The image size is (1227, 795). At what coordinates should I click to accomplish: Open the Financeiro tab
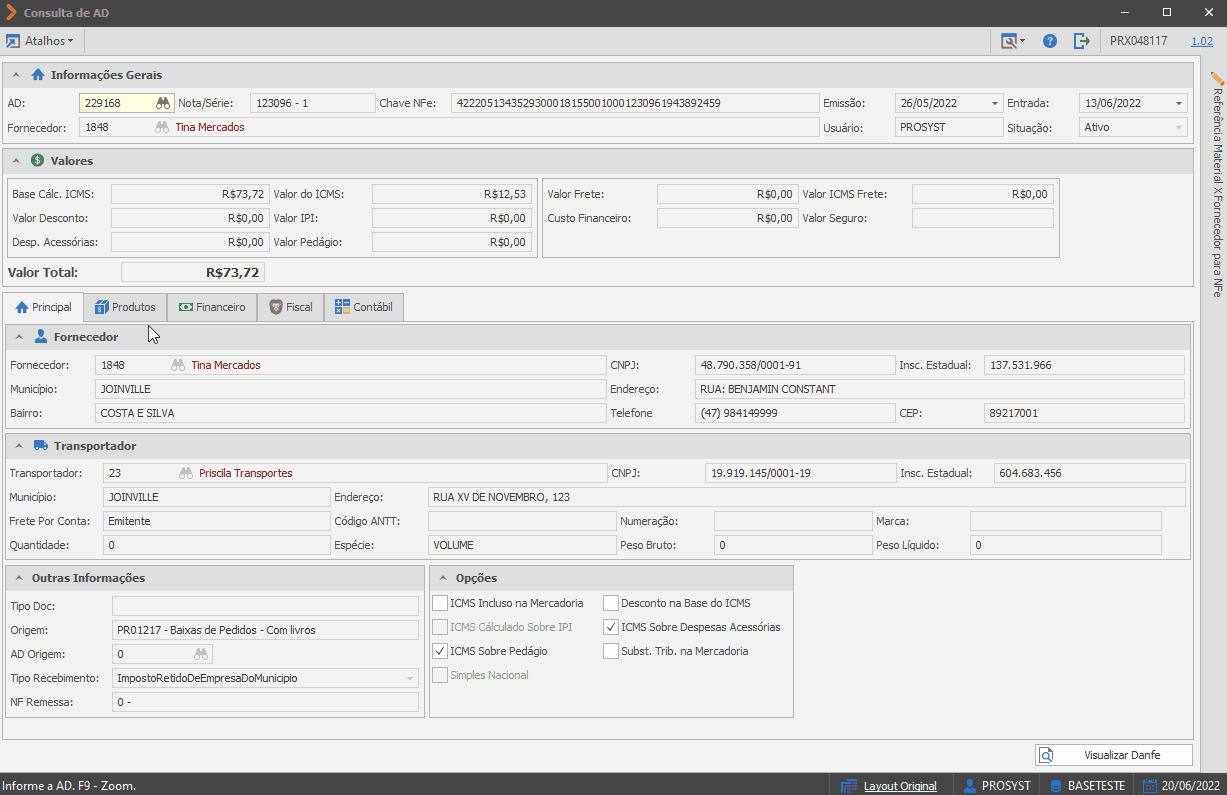[212, 307]
